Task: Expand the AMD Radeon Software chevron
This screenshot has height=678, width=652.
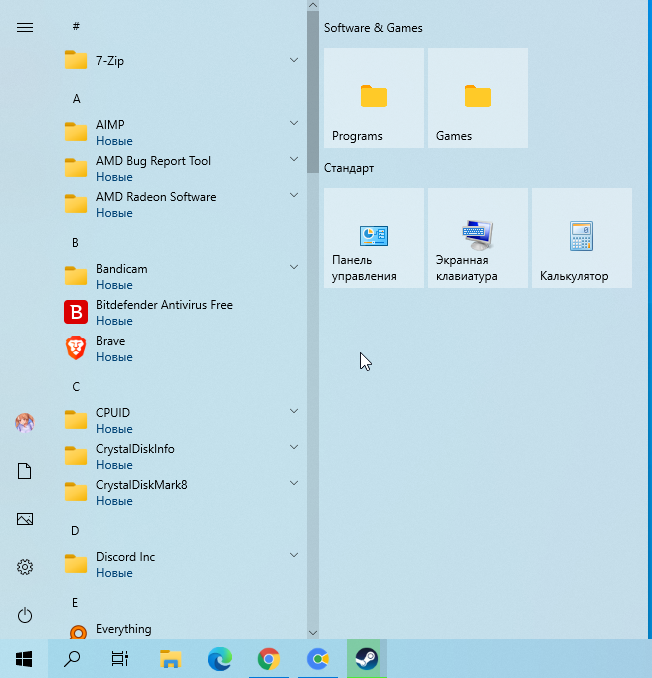Action: pyautogui.click(x=294, y=195)
